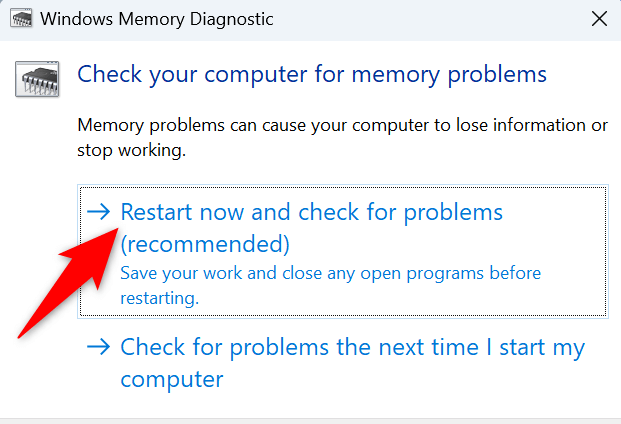Click the large memory chip icon beside heading

coord(36,78)
